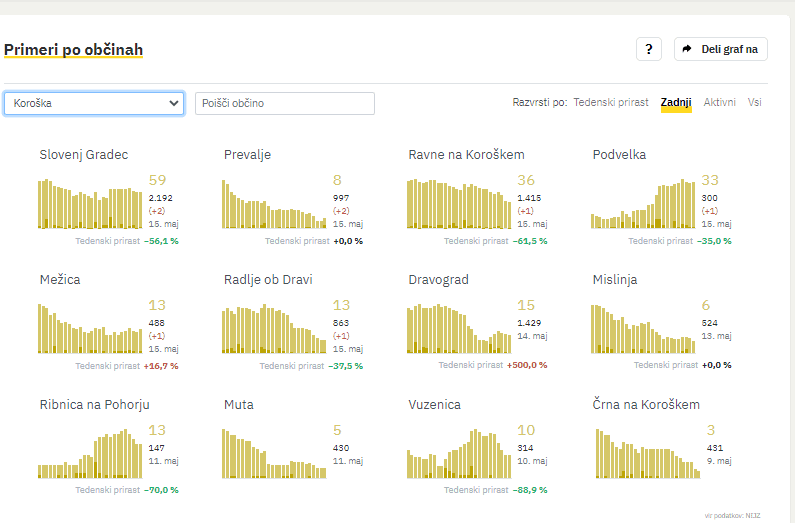Image resolution: width=795 pixels, height=523 pixels.
Task: Open the Mežica municipality title
Action: [59, 280]
